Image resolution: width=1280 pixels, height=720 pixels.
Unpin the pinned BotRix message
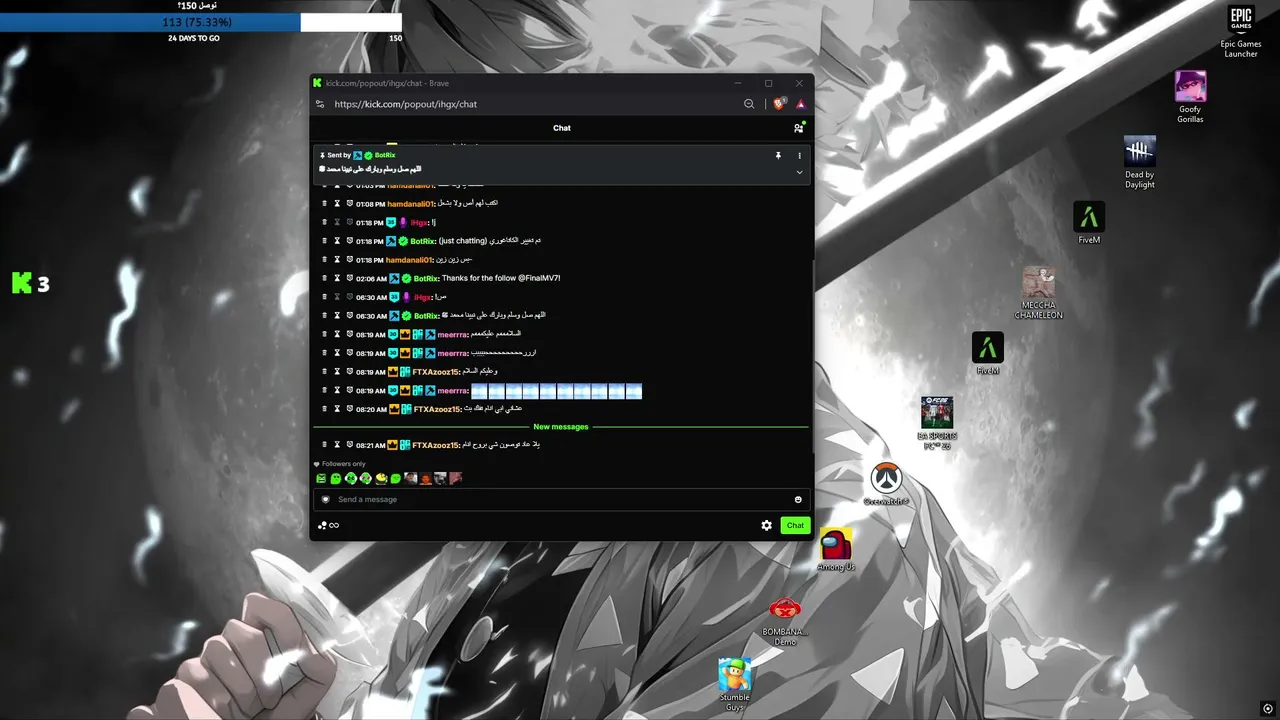778,156
